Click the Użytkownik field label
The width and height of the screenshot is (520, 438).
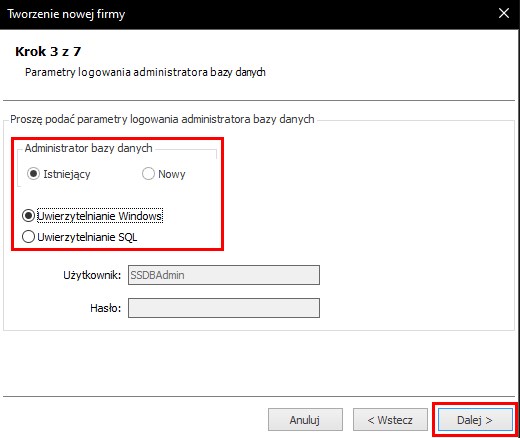point(92,275)
